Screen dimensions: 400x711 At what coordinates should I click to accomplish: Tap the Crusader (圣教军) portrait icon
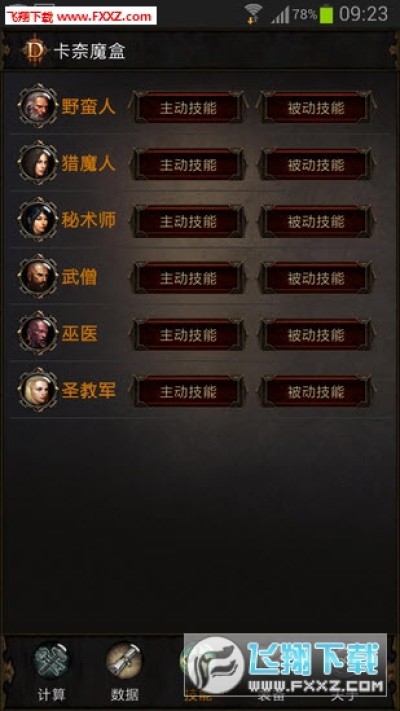point(38,390)
